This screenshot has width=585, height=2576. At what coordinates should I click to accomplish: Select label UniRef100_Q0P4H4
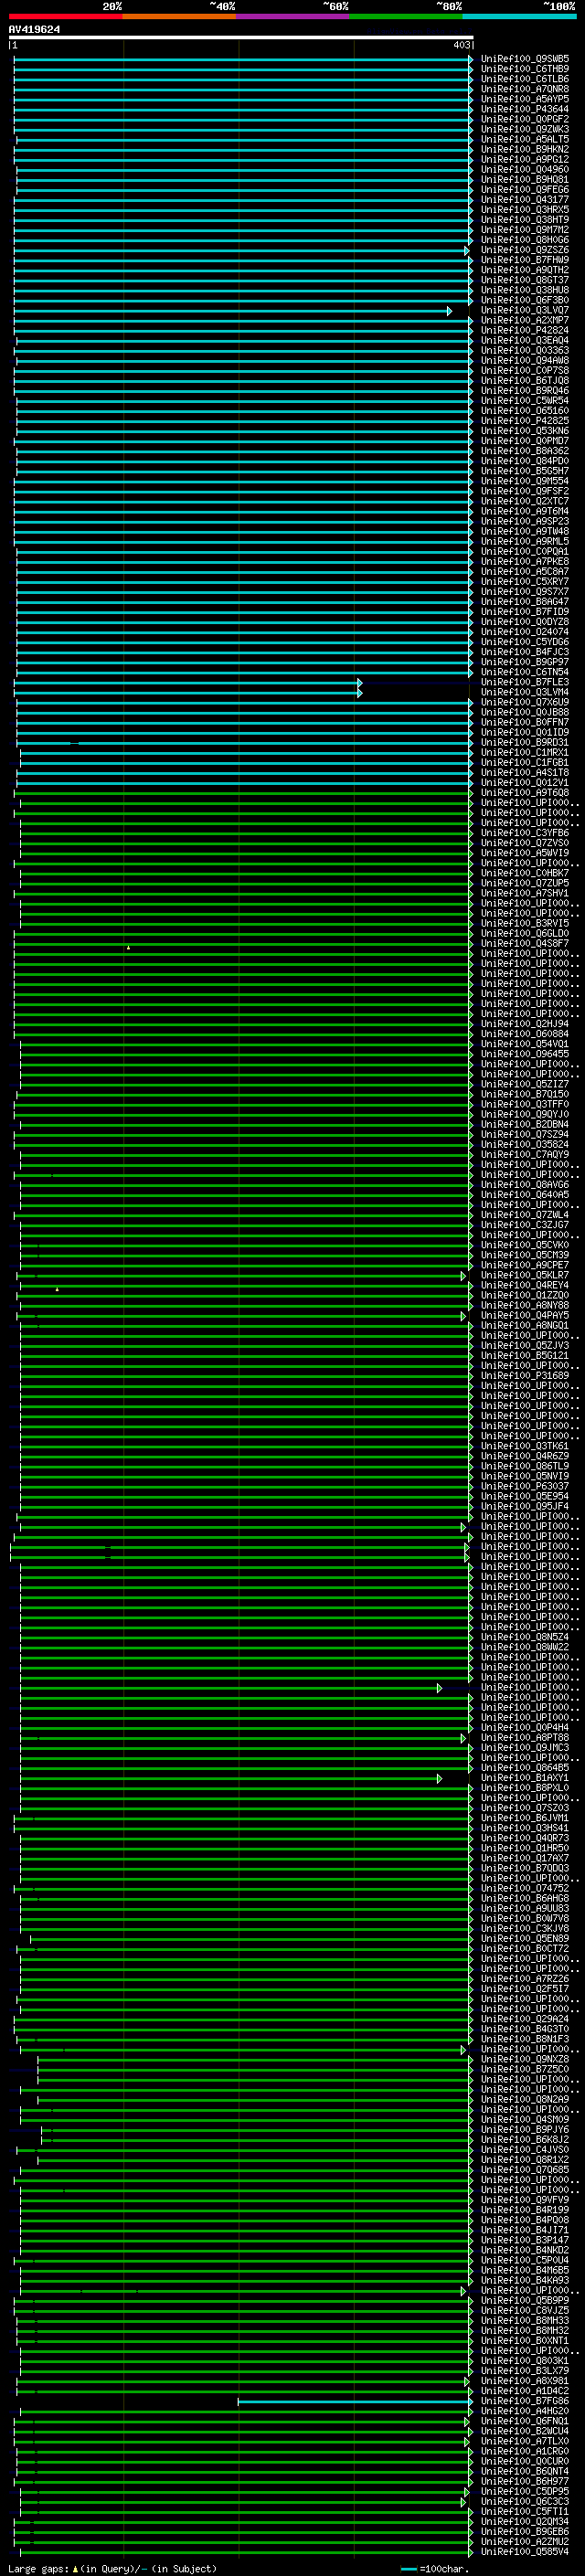click(x=525, y=1728)
